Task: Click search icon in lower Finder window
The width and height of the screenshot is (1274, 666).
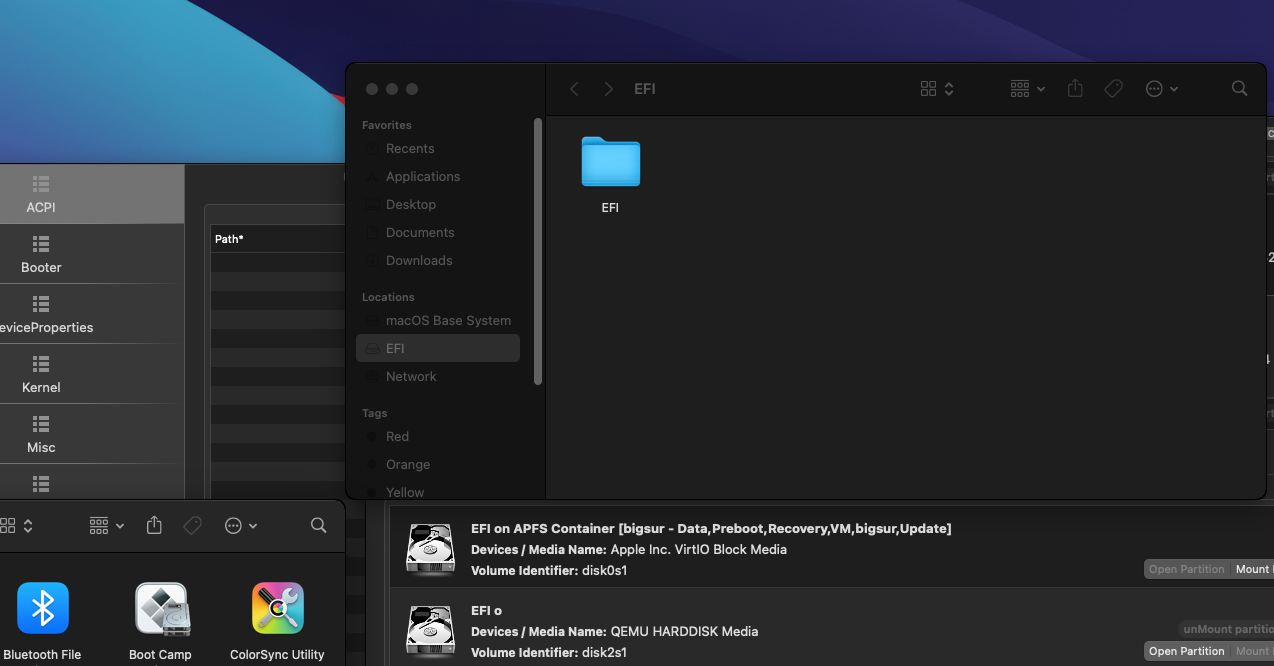Action: [318, 525]
